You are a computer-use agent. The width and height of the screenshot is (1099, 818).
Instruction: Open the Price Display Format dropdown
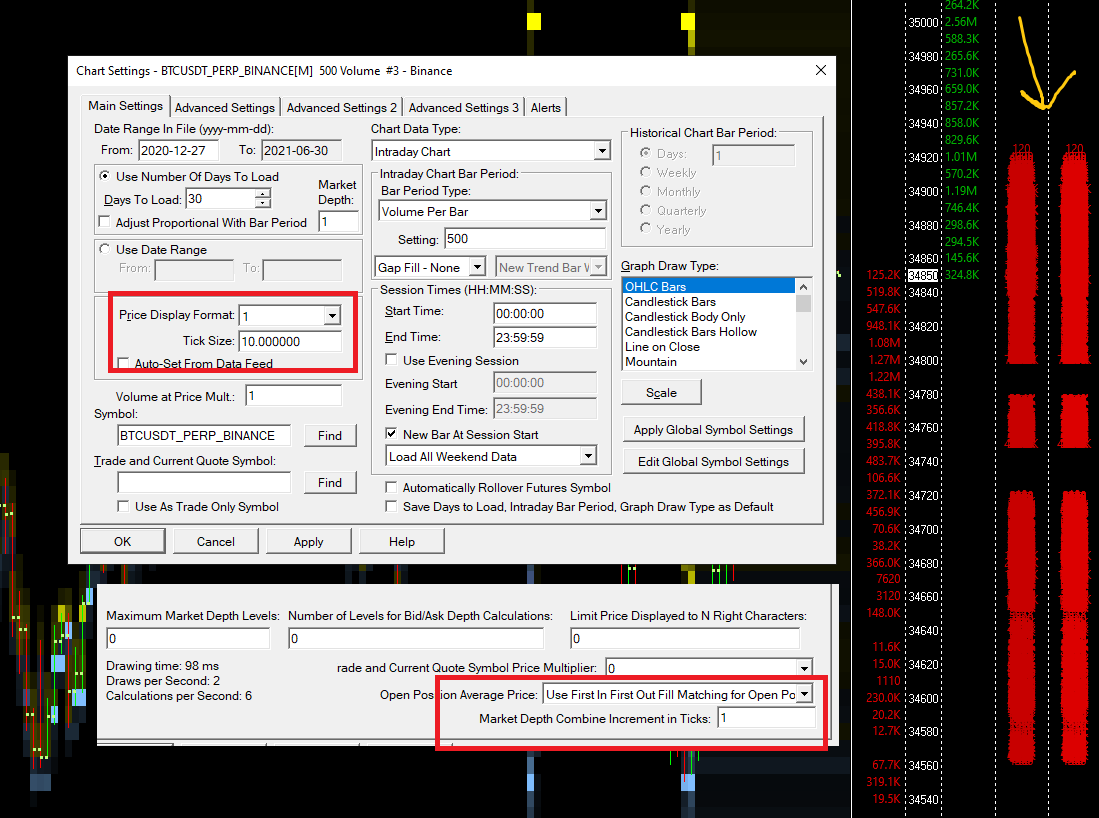tap(332, 315)
